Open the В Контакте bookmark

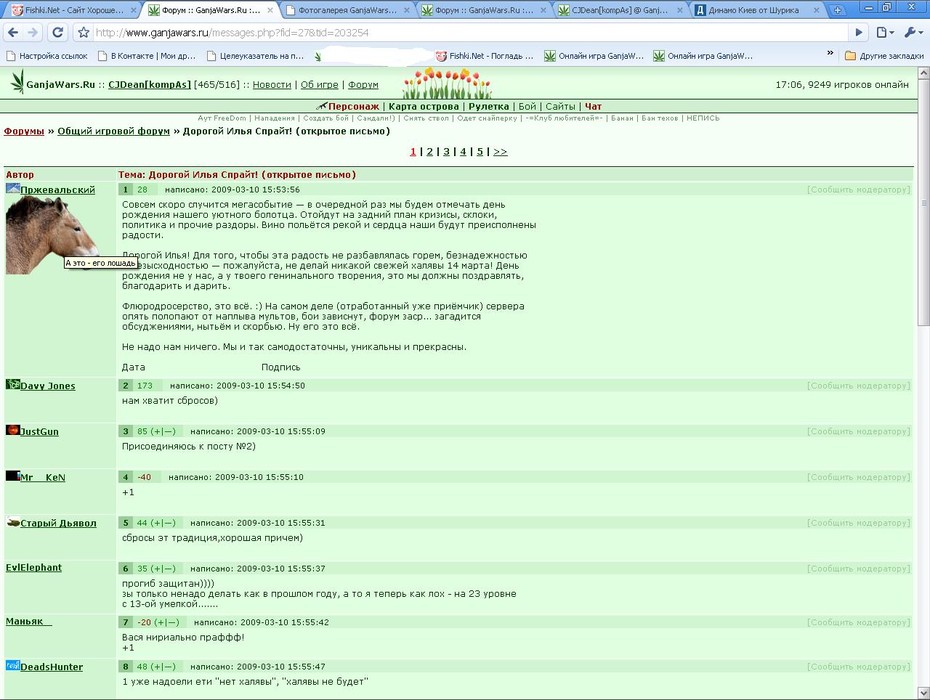146,56
